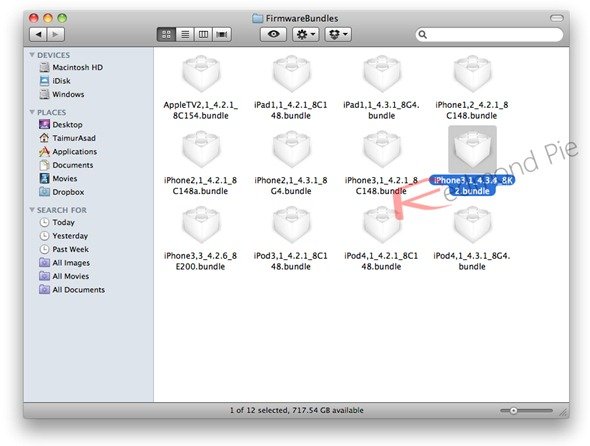This screenshot has height=446, width=590.
Task: Open Desktop in the sidebar
Action: click(x=61, y=125)
